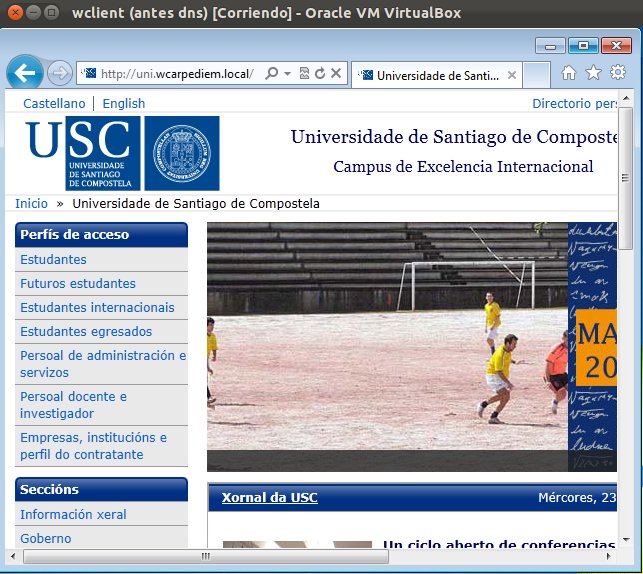Click the browser forward arrow button
The image size is (643, 574).
coord(59,73)
